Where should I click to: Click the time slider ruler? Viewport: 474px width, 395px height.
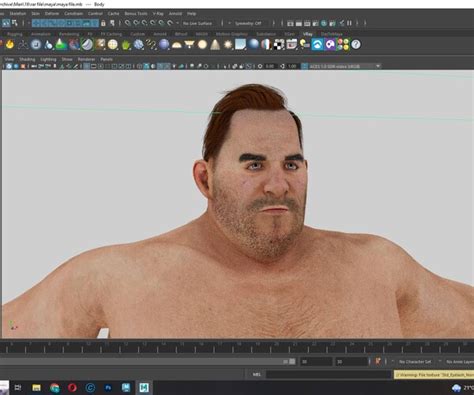(x=237, y=347)
